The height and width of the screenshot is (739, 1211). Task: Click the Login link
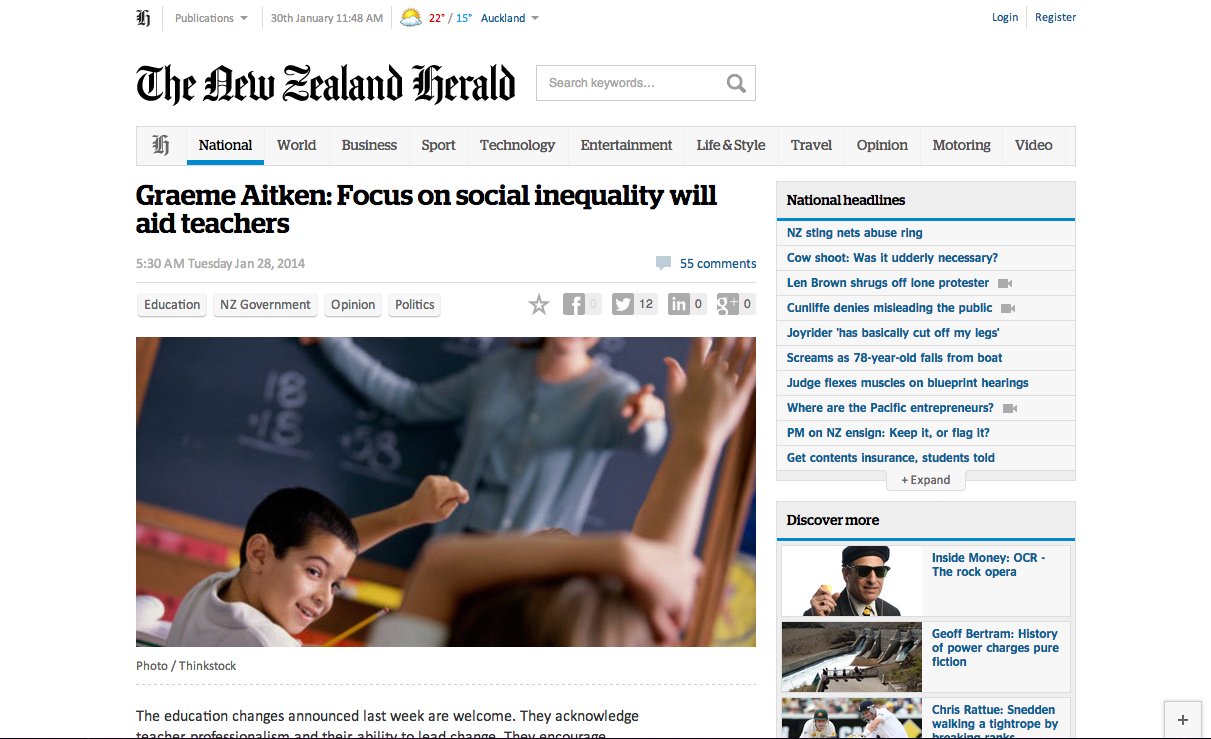(1005, 17)
